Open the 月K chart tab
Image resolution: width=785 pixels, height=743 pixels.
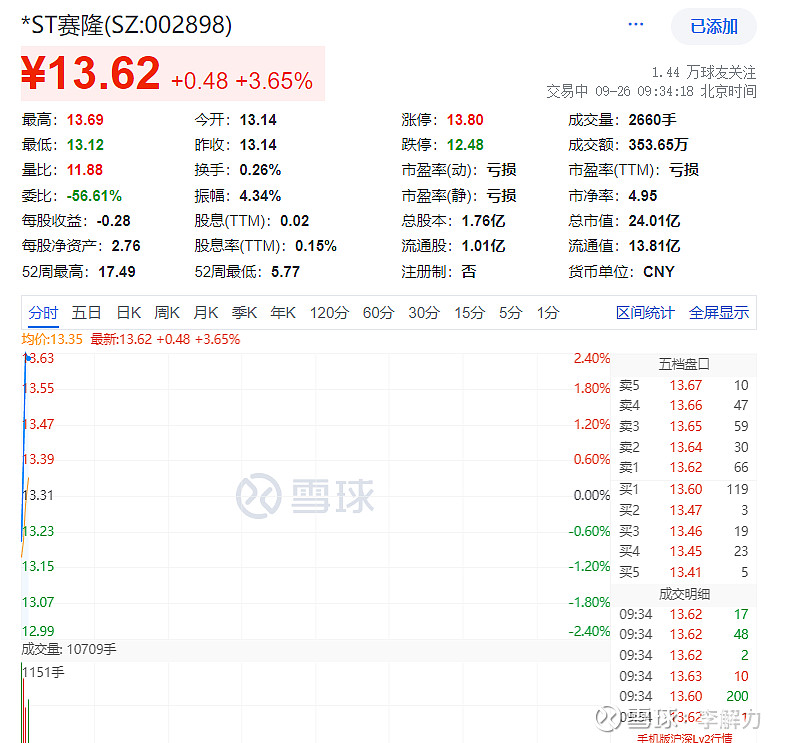point(205,313)
